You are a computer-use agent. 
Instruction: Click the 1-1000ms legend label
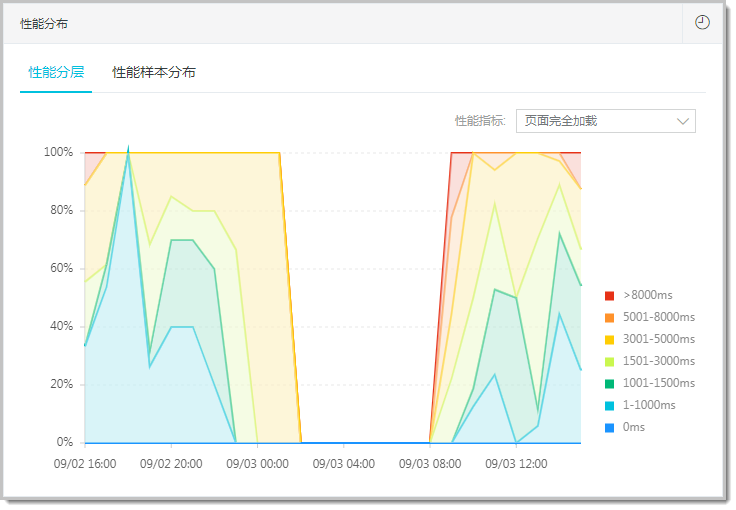(649, 405)
